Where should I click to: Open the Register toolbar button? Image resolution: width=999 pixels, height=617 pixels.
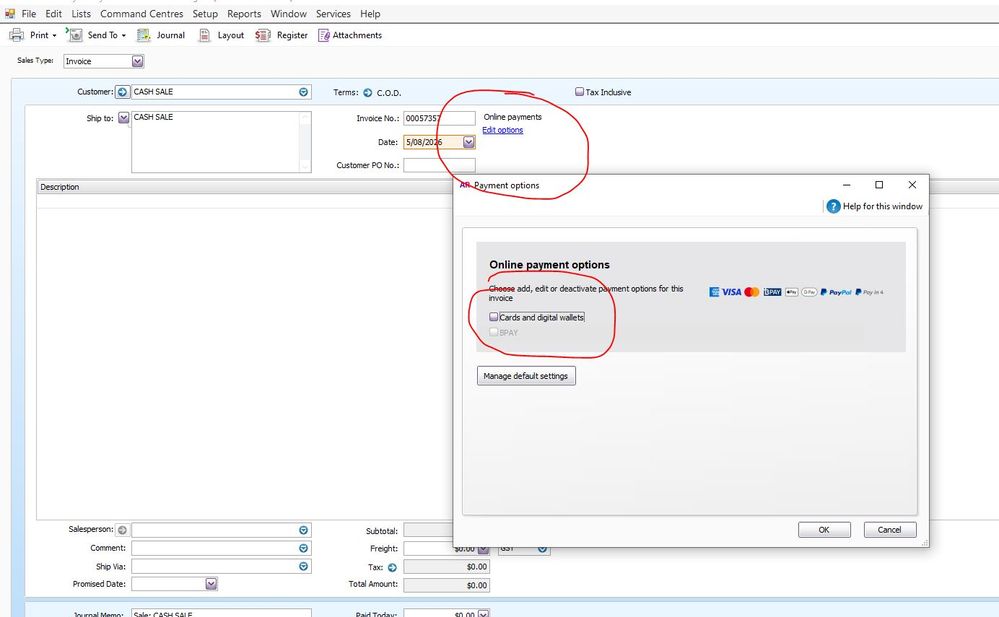[281, 35]
